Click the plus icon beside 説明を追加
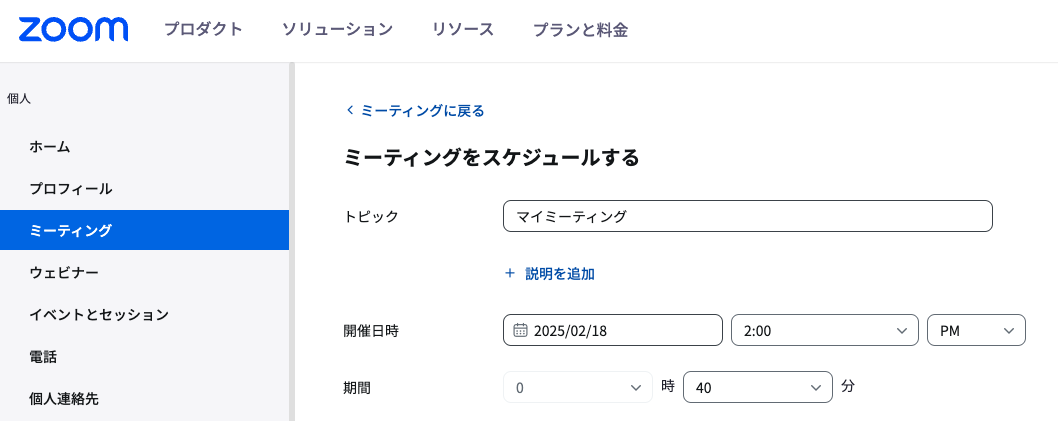 pyautogui.click(x=510, y=273)
